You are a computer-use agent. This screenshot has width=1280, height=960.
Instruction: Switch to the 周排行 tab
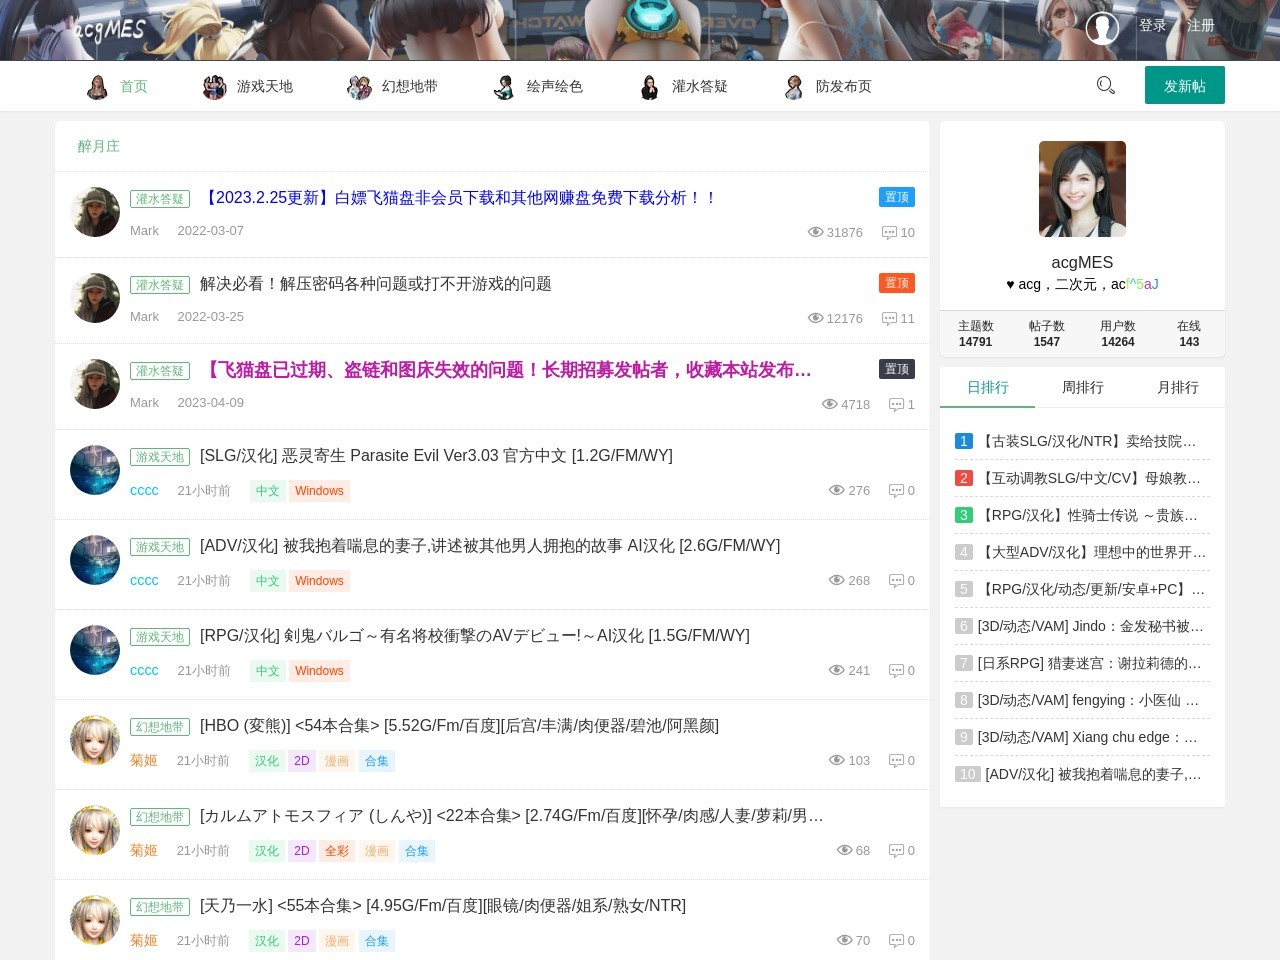coord(1082,388)
